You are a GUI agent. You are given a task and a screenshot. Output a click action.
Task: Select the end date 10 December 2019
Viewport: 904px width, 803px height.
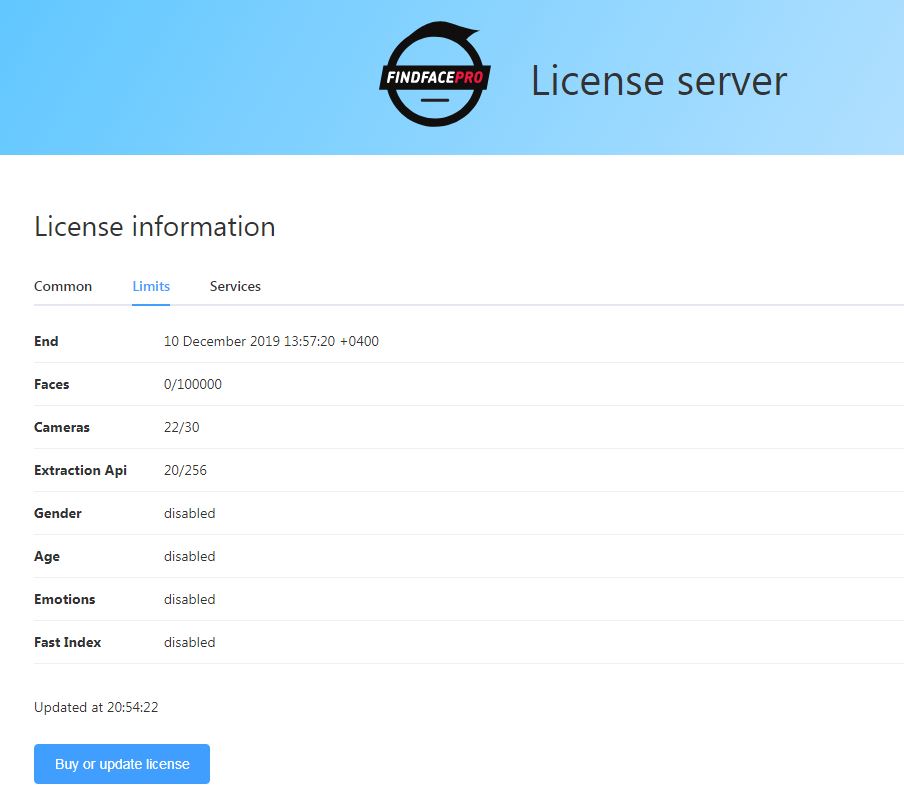tap(271, 341)
